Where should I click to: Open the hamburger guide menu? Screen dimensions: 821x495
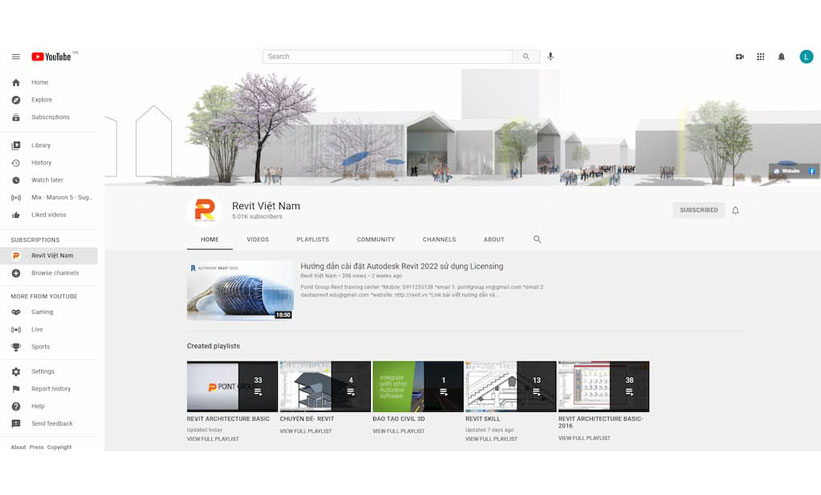(x=16, y=57)
